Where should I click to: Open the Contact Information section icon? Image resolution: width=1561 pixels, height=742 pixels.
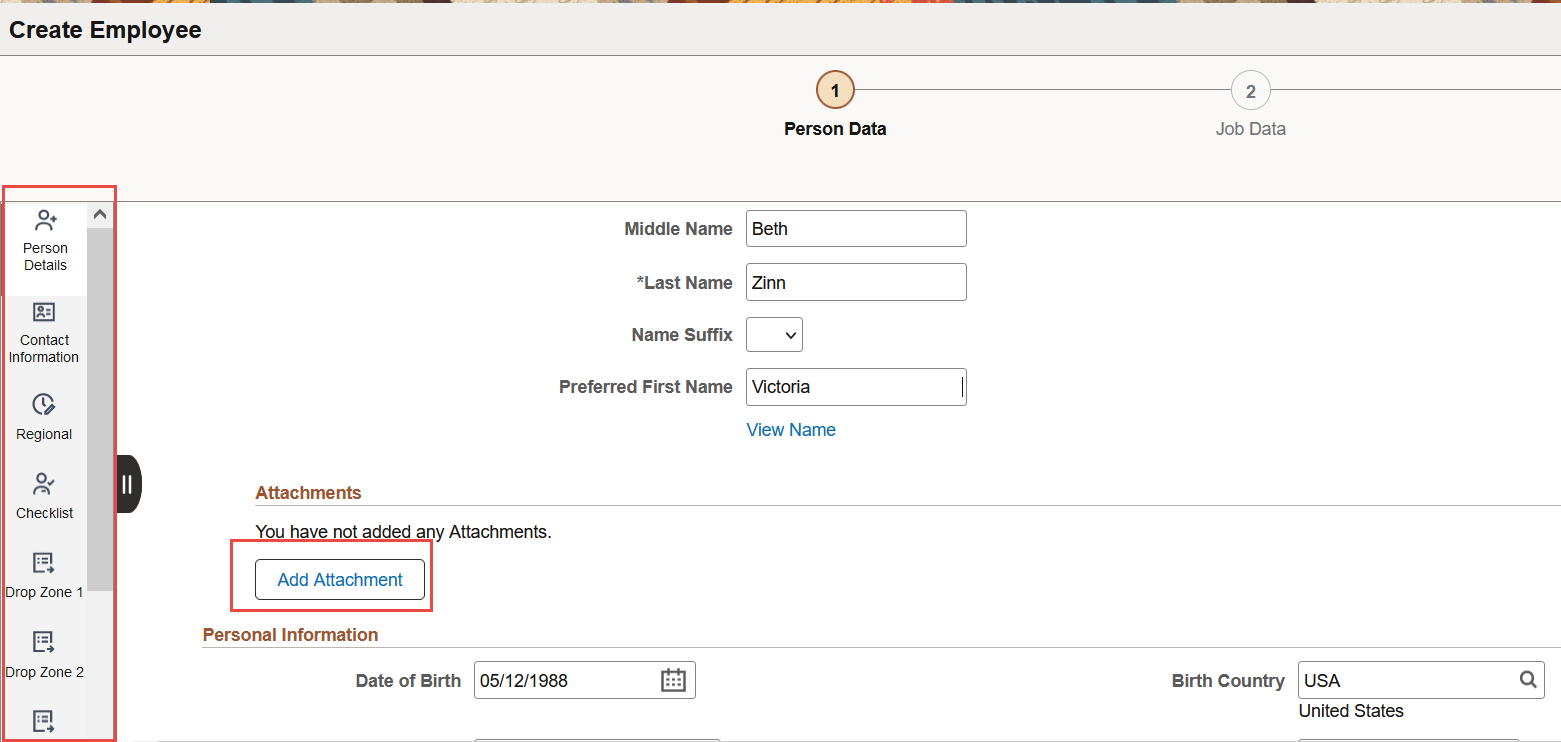tap(44, 312)
